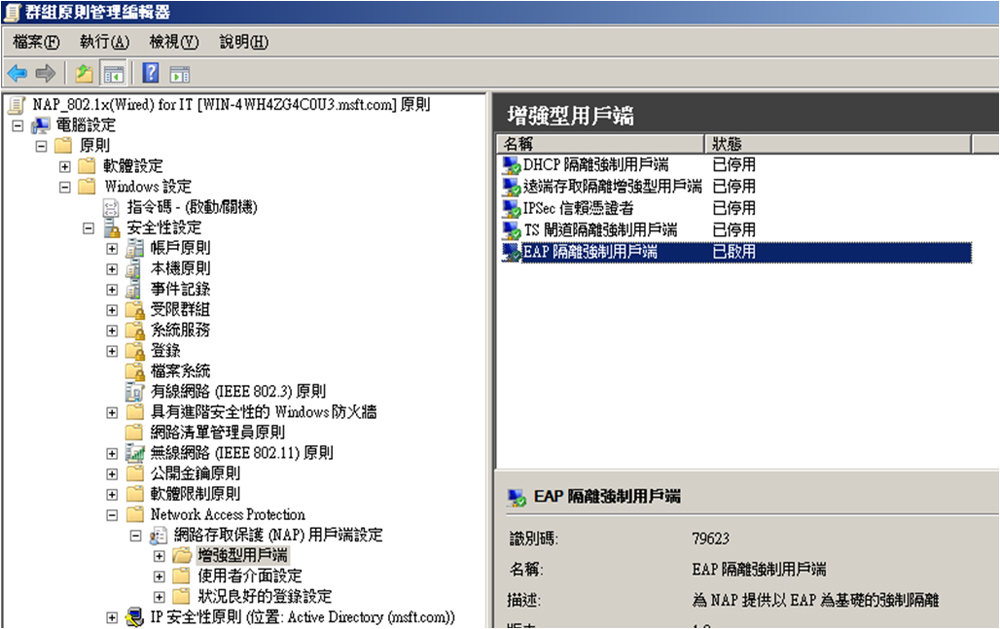This screenshot has height=629, width=1000.
Task: Expand the 帳戶原則 node
Action: point(112,248)
